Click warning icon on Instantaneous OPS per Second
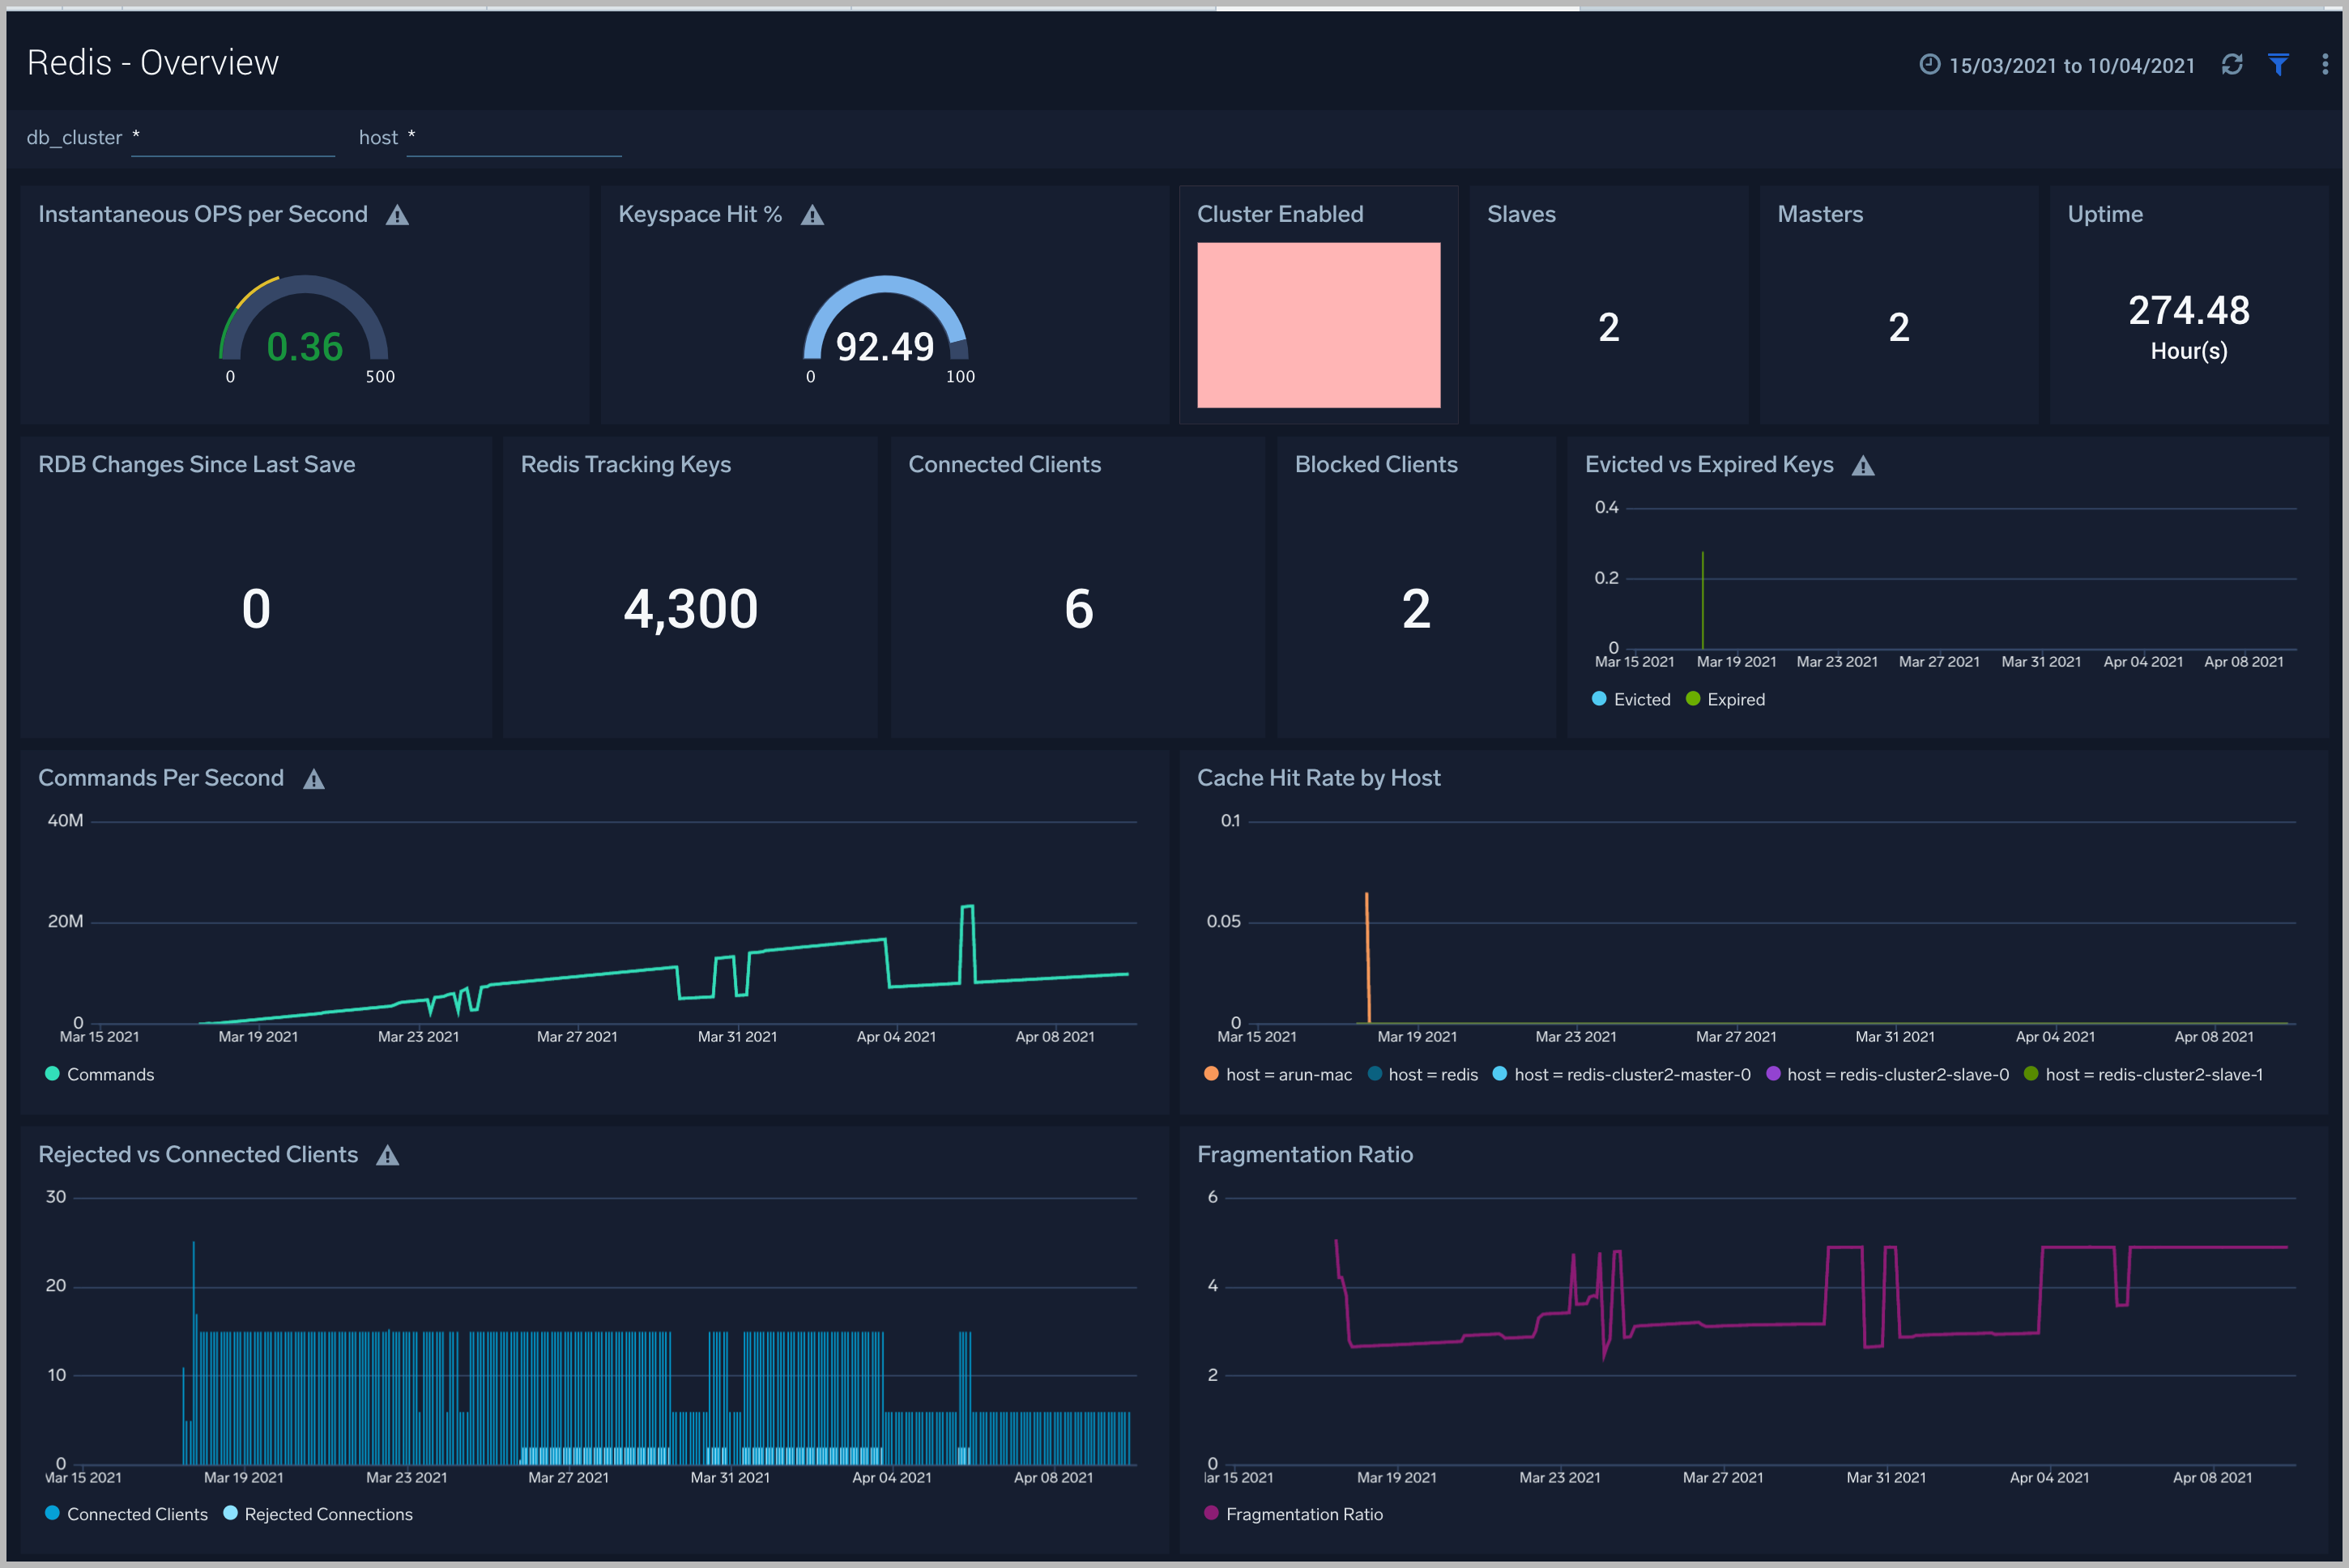The image size is (2349, 1568). coord(398,215)
